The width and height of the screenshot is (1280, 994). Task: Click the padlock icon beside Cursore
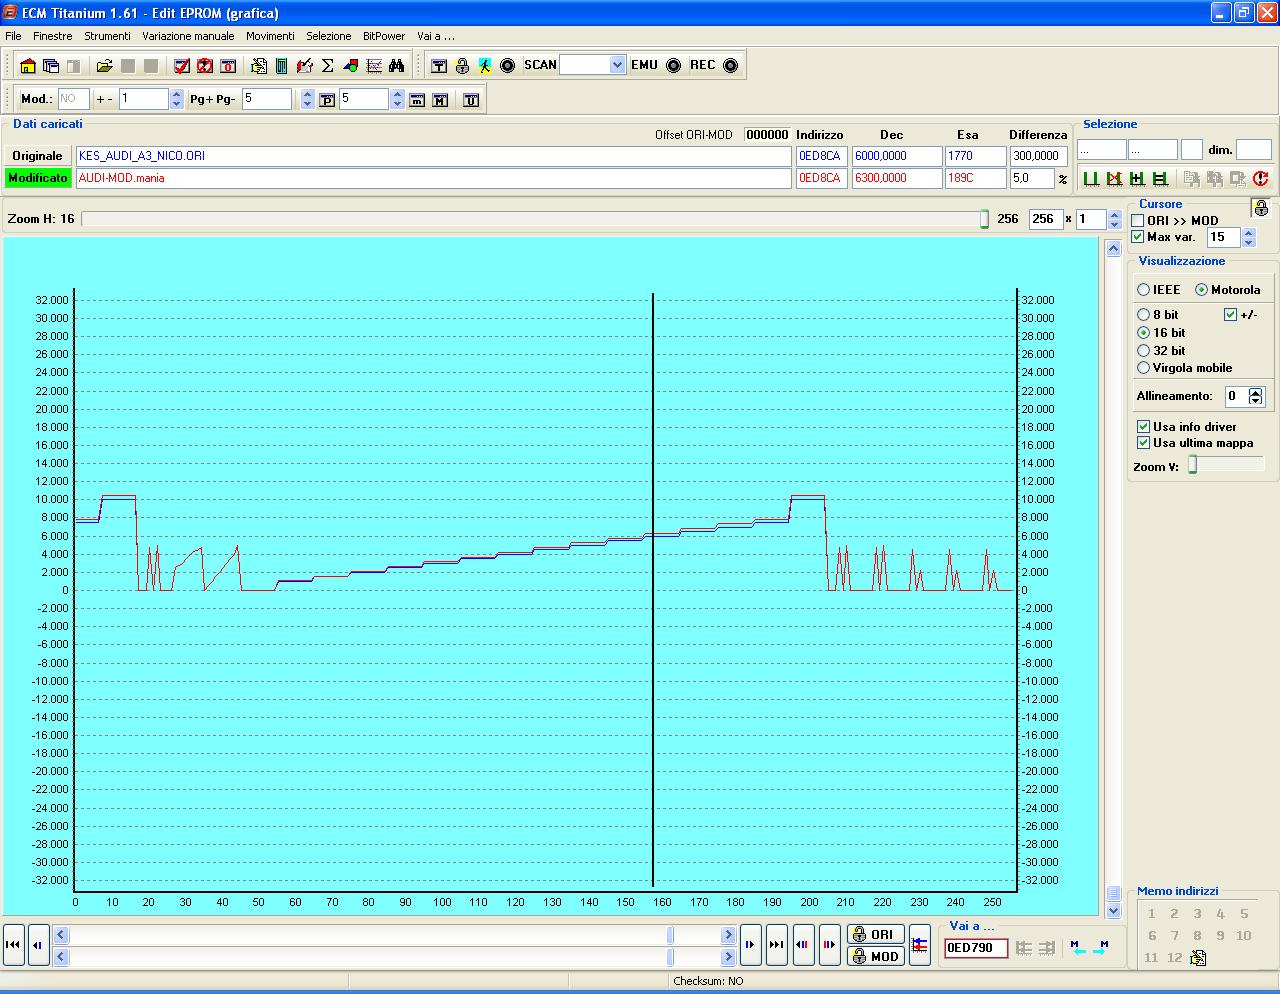(1260, 208)
